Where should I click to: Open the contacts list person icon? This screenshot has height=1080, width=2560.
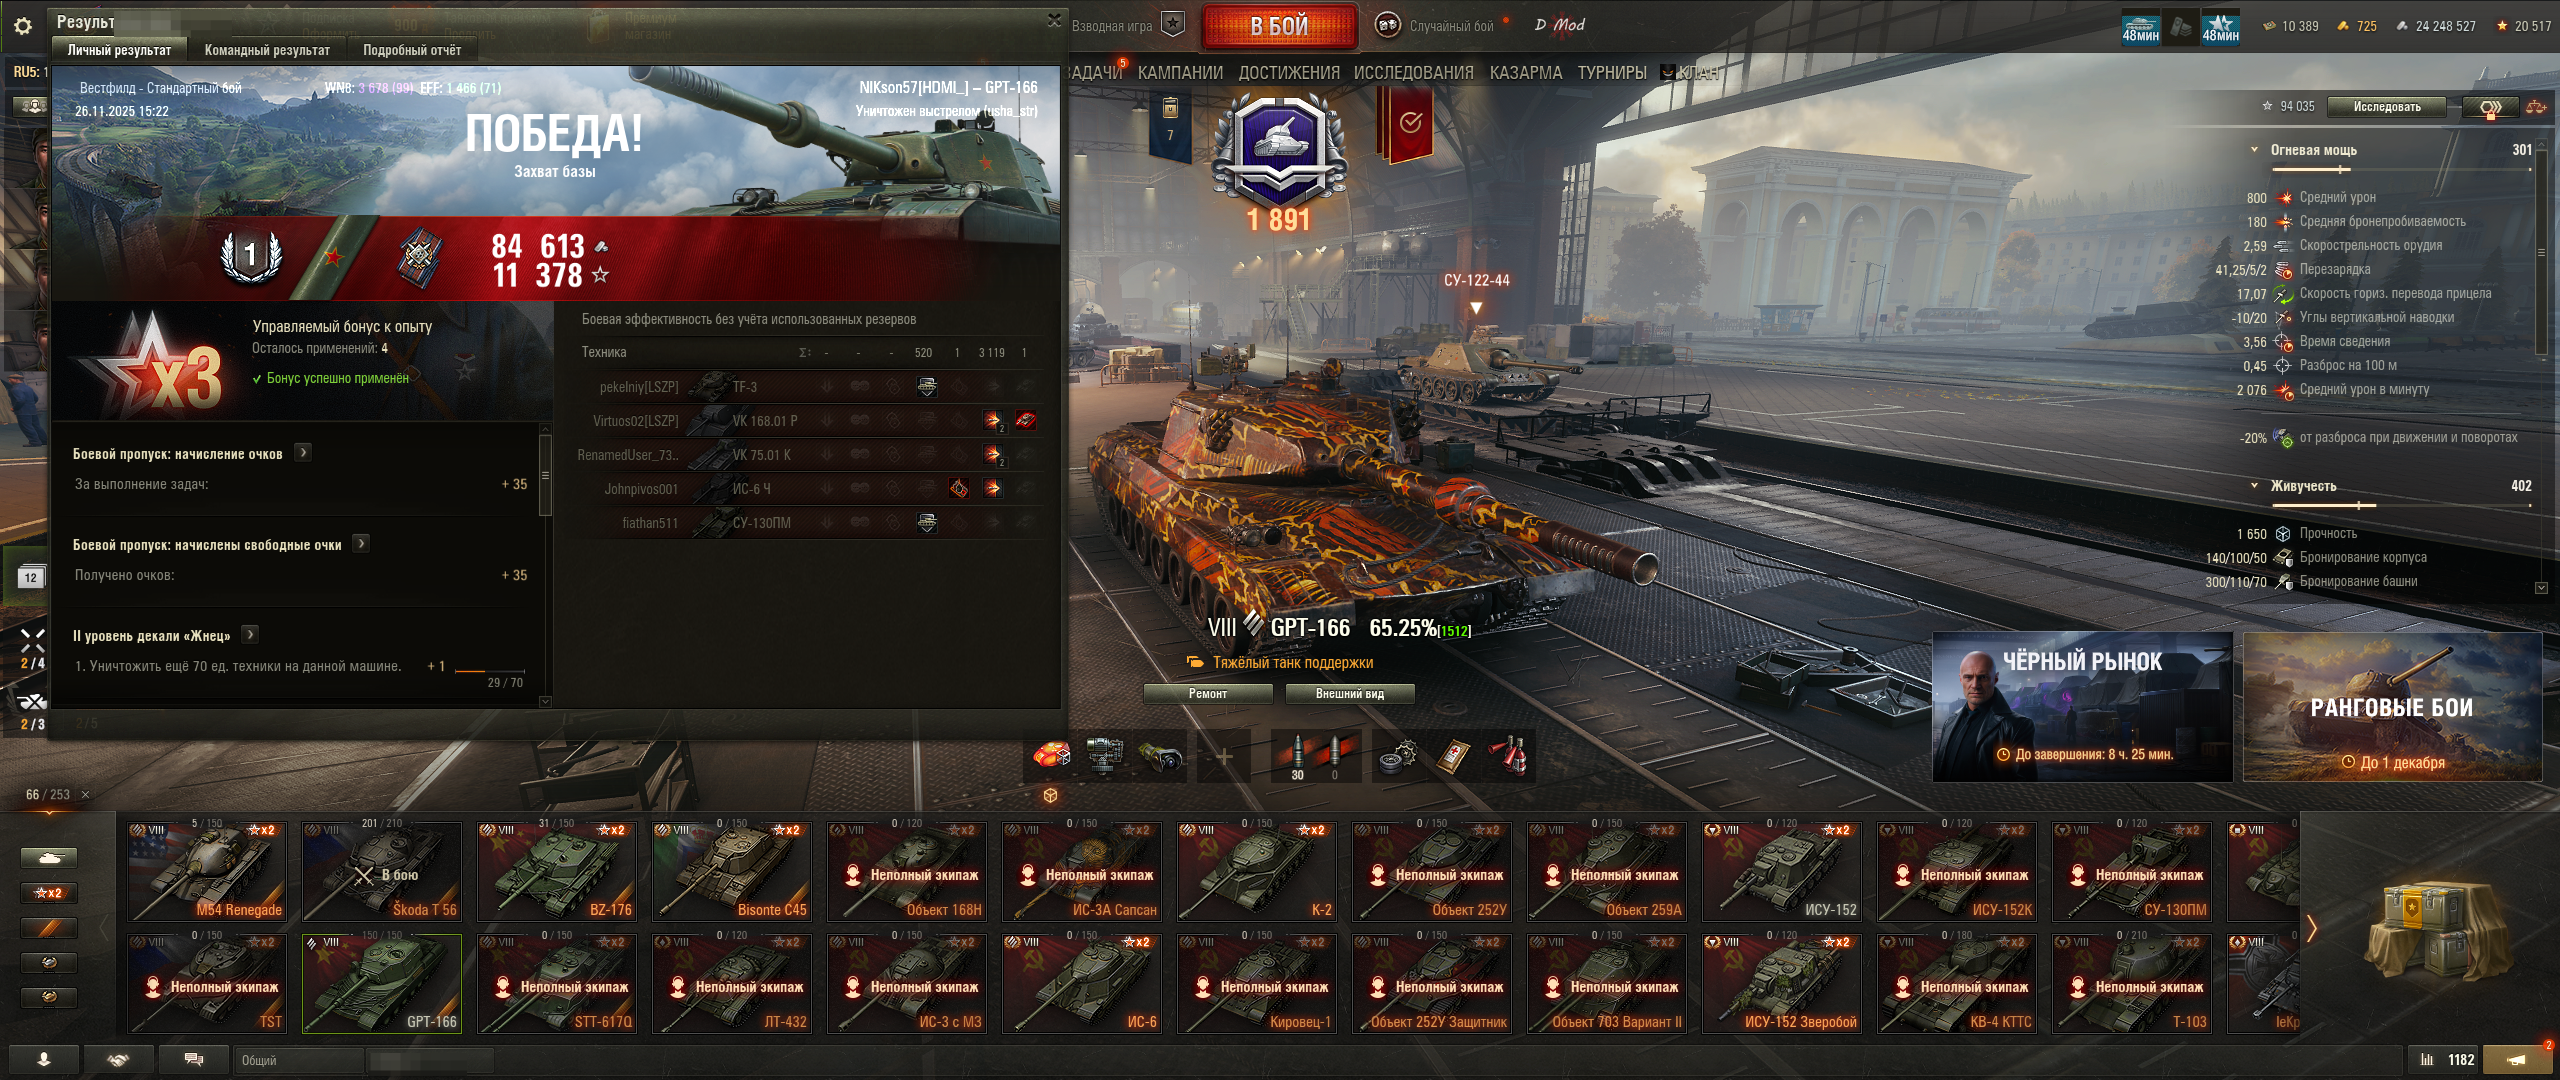click(44, 1060)
